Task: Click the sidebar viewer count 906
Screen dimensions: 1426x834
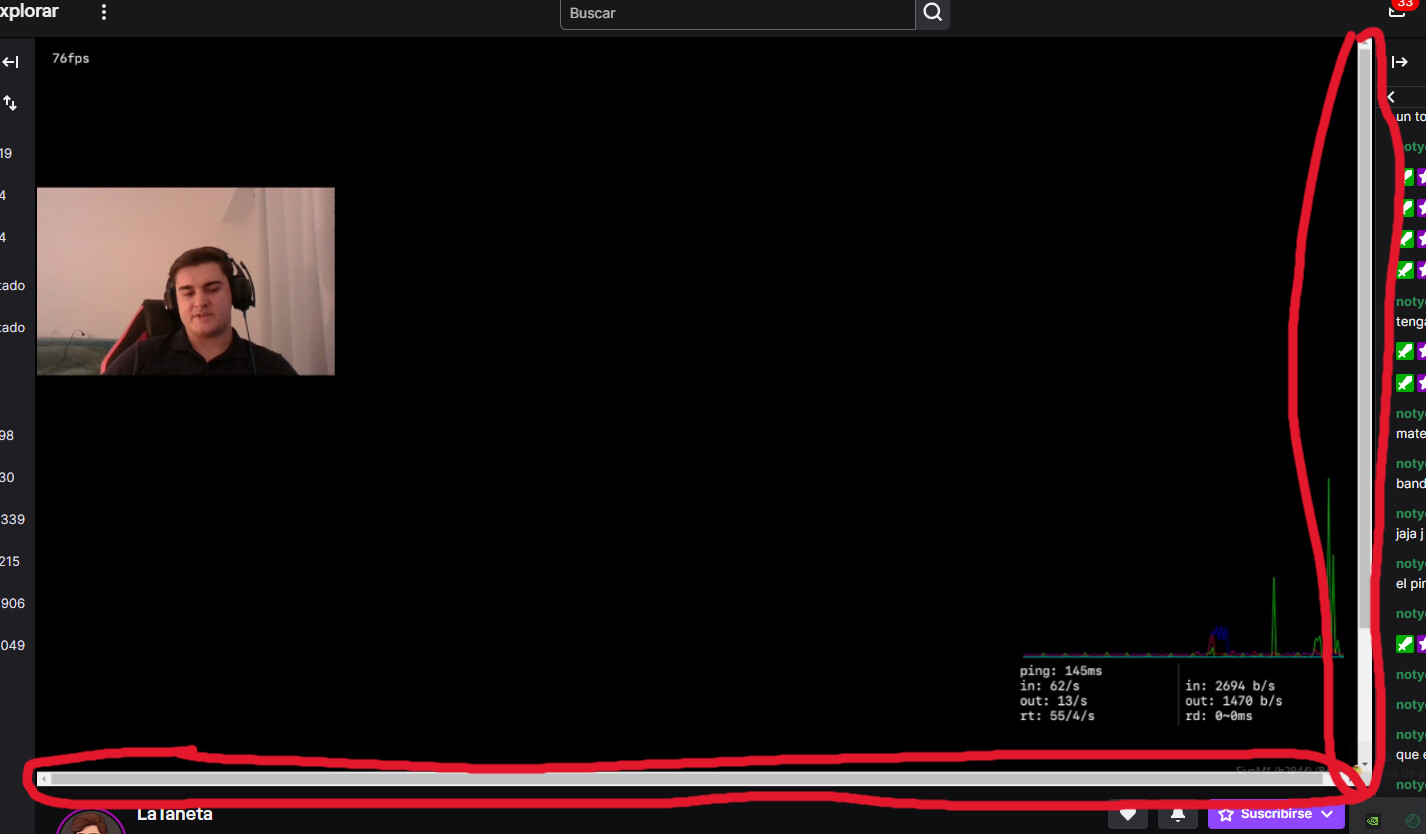Action: click(x=13, y=604)
